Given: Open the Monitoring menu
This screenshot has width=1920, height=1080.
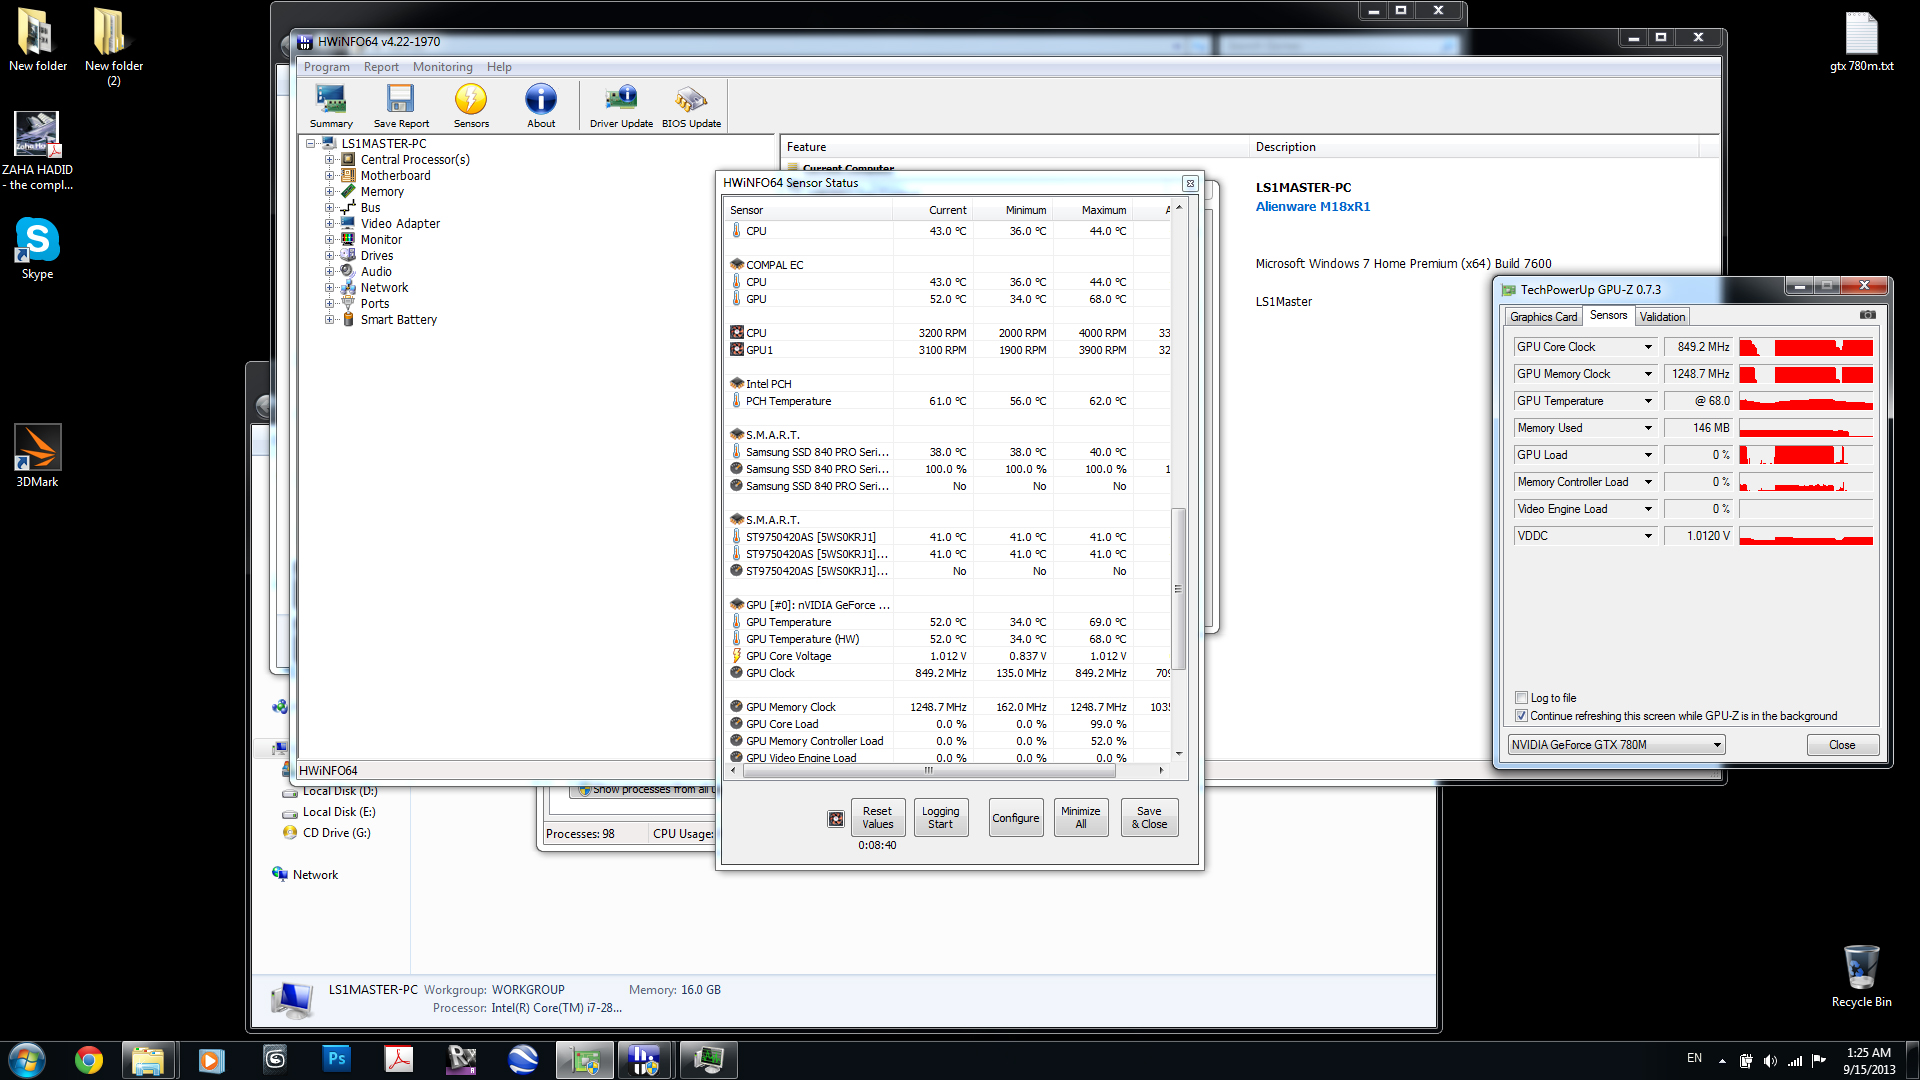Looking at the screenshot, I should point(443,67).
